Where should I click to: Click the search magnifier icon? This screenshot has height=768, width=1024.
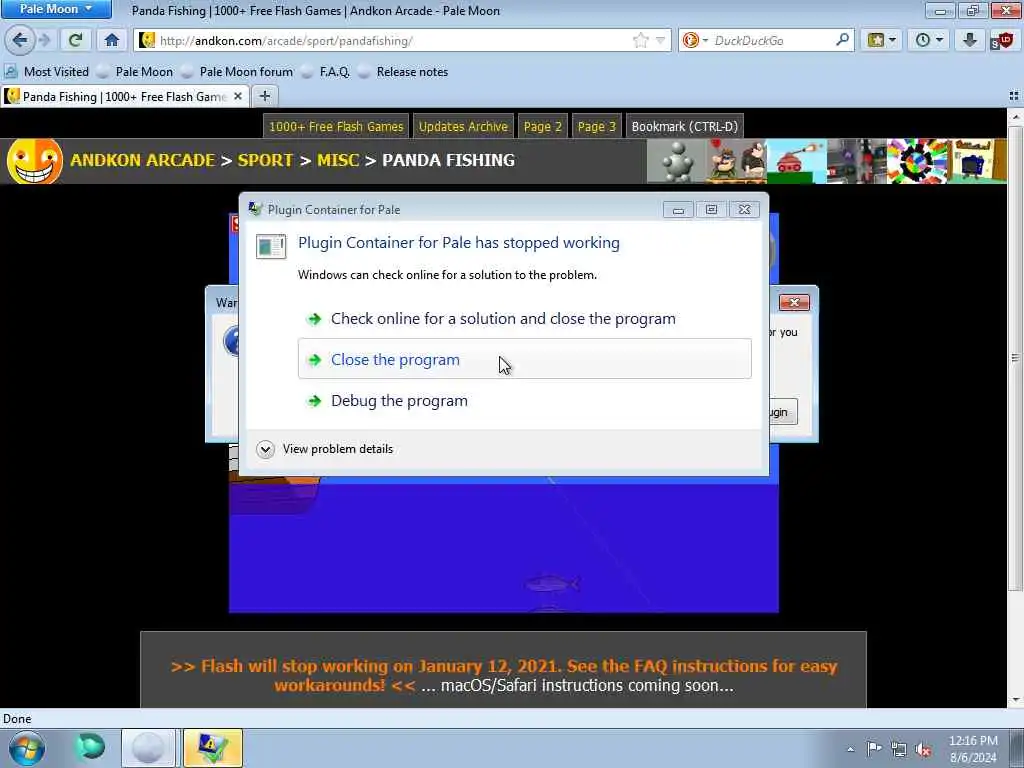(x=842, y=40)
